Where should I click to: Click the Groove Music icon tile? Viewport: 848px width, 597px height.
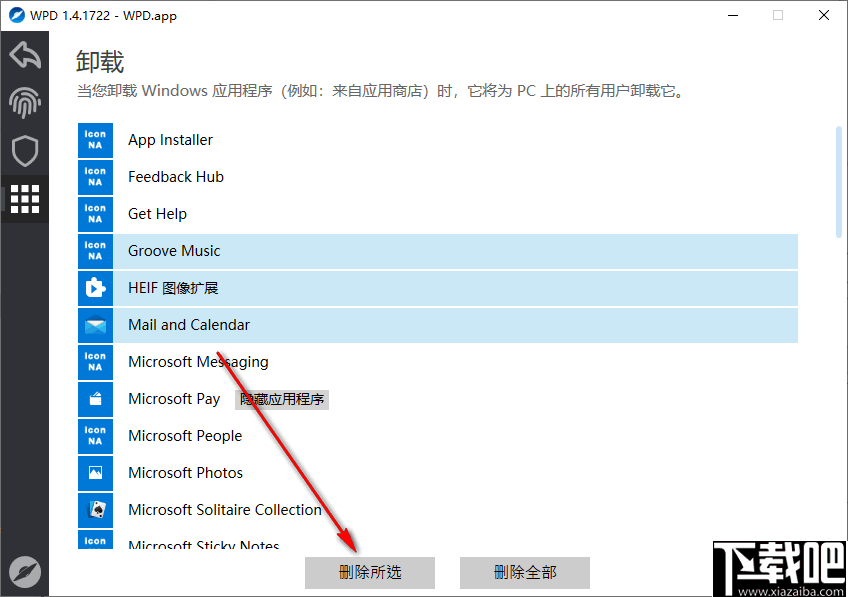click(95, 251)
